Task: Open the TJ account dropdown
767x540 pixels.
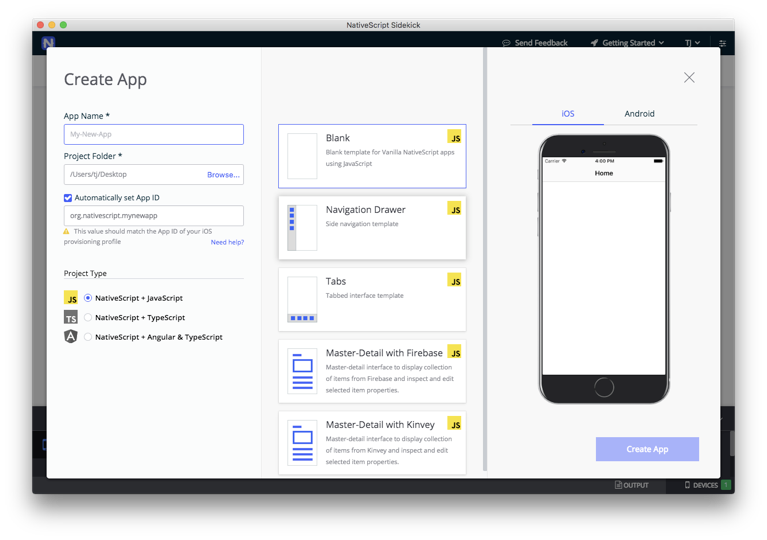Action: pyautogui.click(x=692, y=43)
